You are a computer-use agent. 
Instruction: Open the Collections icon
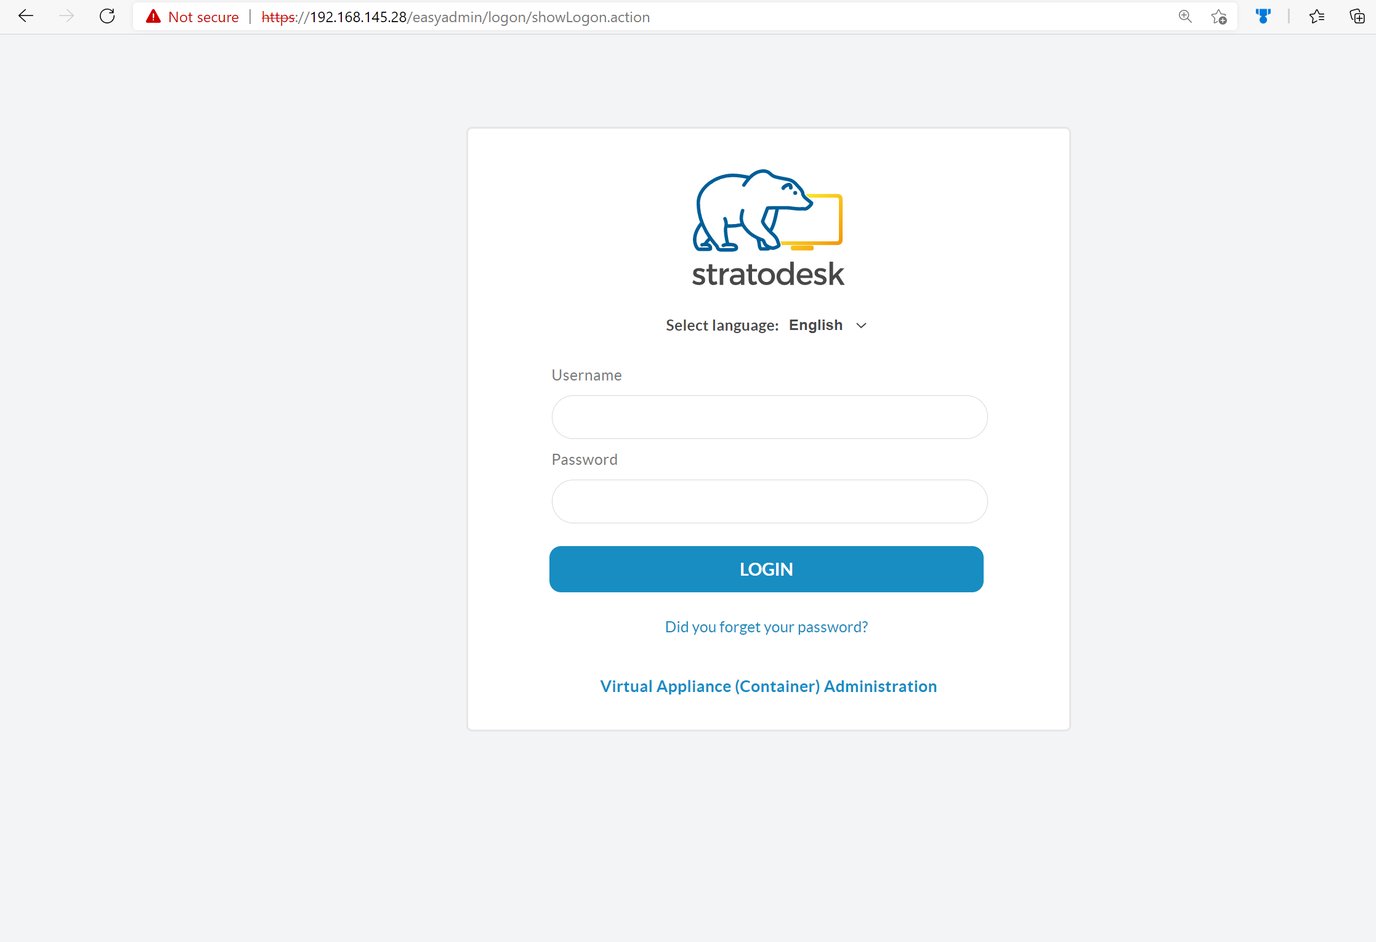[x=1357, y=17]
